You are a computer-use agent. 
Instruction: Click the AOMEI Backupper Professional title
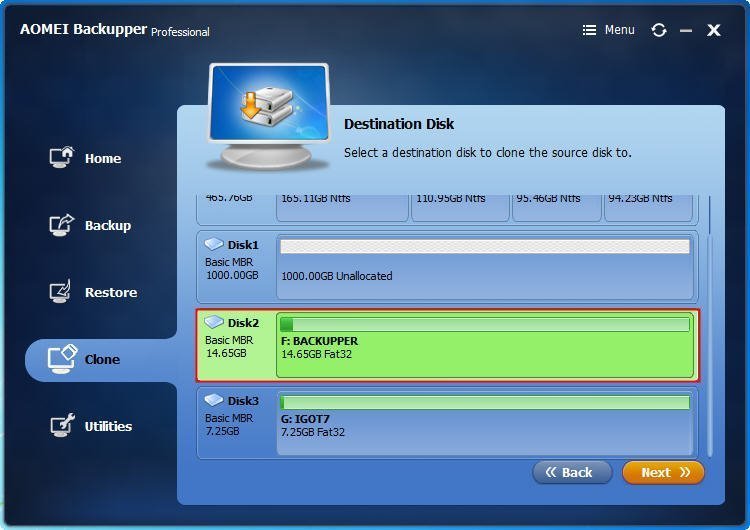(115, 30)
